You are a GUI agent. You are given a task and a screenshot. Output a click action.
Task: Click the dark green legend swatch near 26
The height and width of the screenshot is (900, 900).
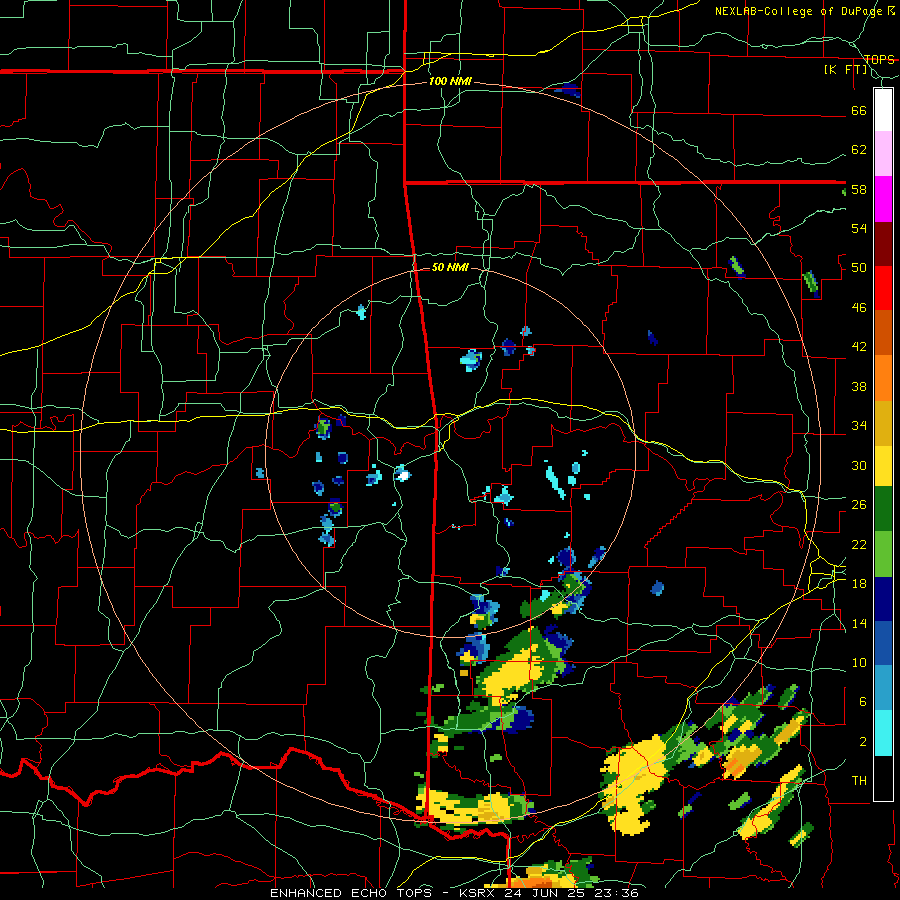click(x=883, y=509)
